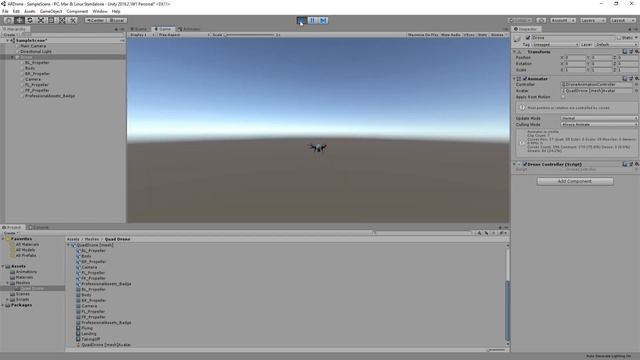Open the Free Aspect dropdown

184,35
